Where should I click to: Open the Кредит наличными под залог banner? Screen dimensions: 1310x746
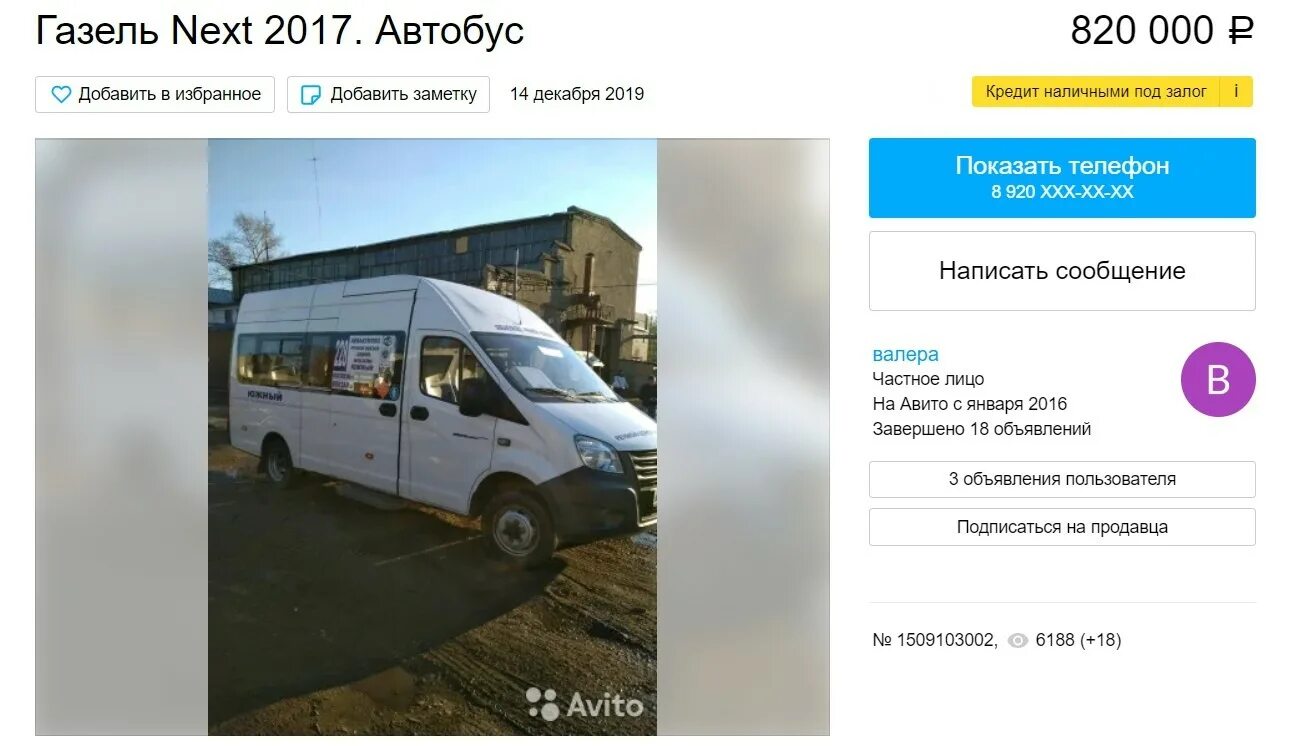coord(1097,91)
